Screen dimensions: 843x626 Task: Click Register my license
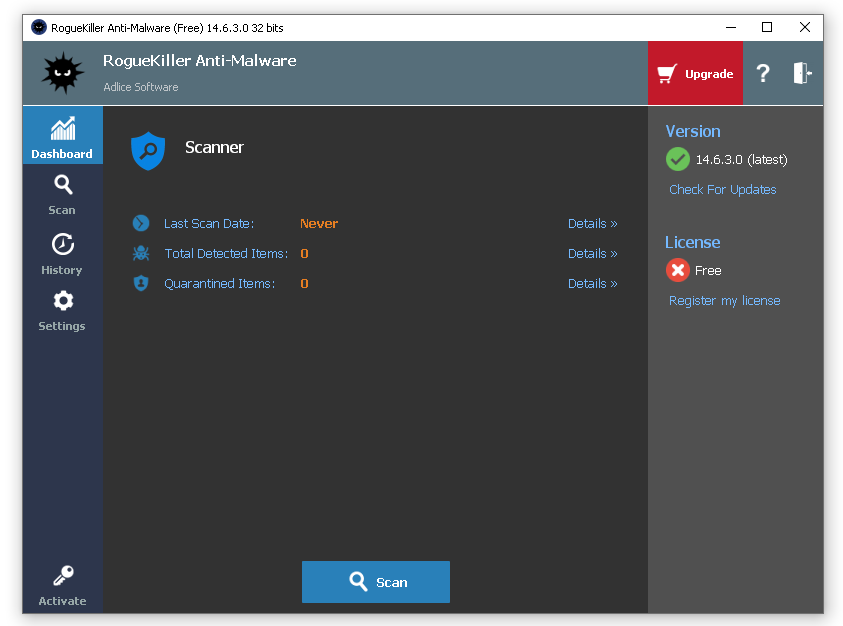tap(724, 300)
